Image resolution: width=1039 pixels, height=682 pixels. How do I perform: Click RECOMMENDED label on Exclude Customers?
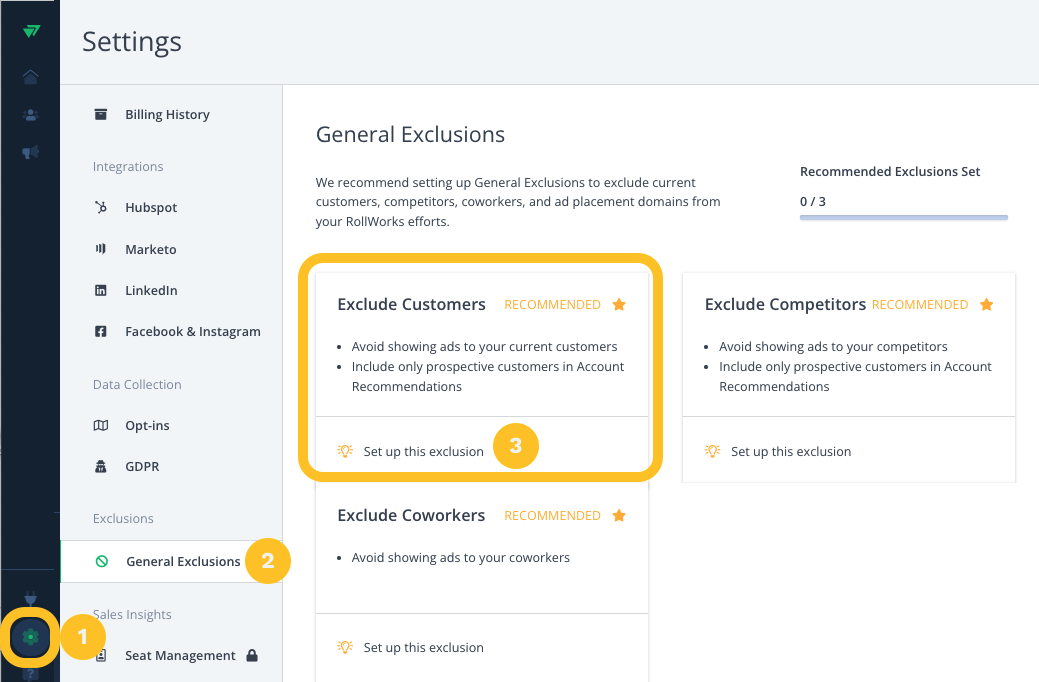[553, 304]
